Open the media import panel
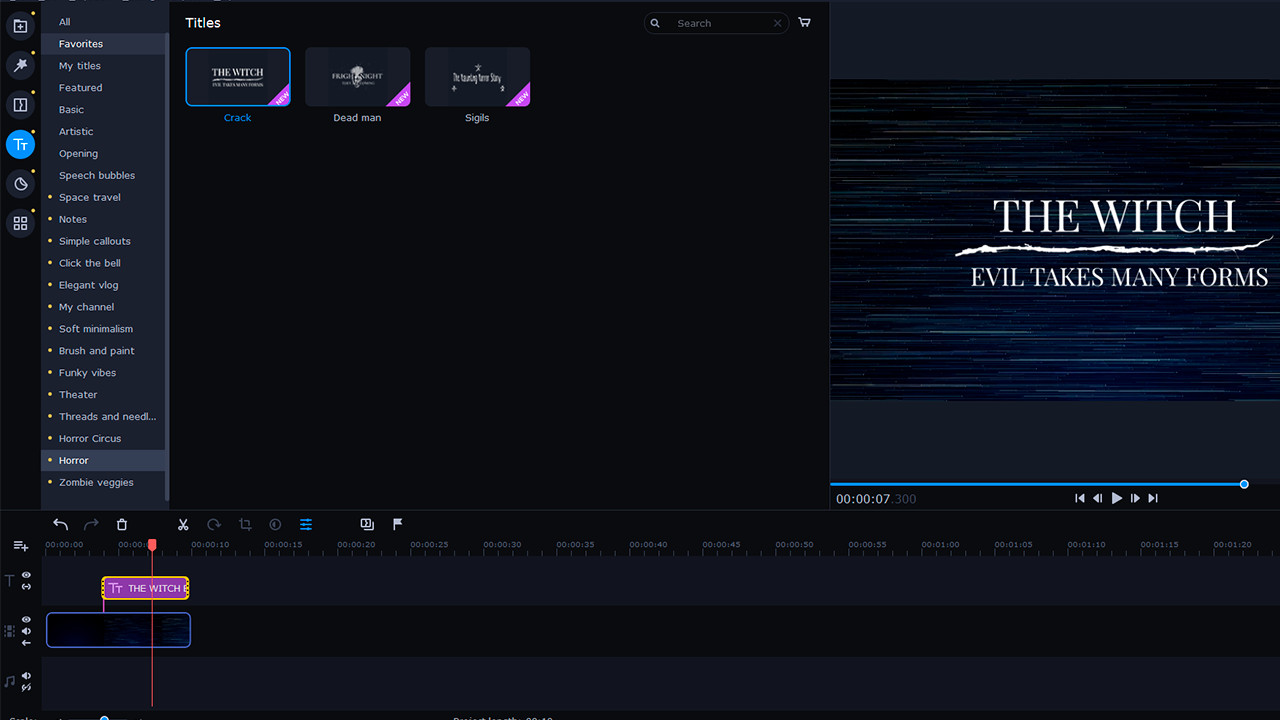 click(x=20, y=25)
